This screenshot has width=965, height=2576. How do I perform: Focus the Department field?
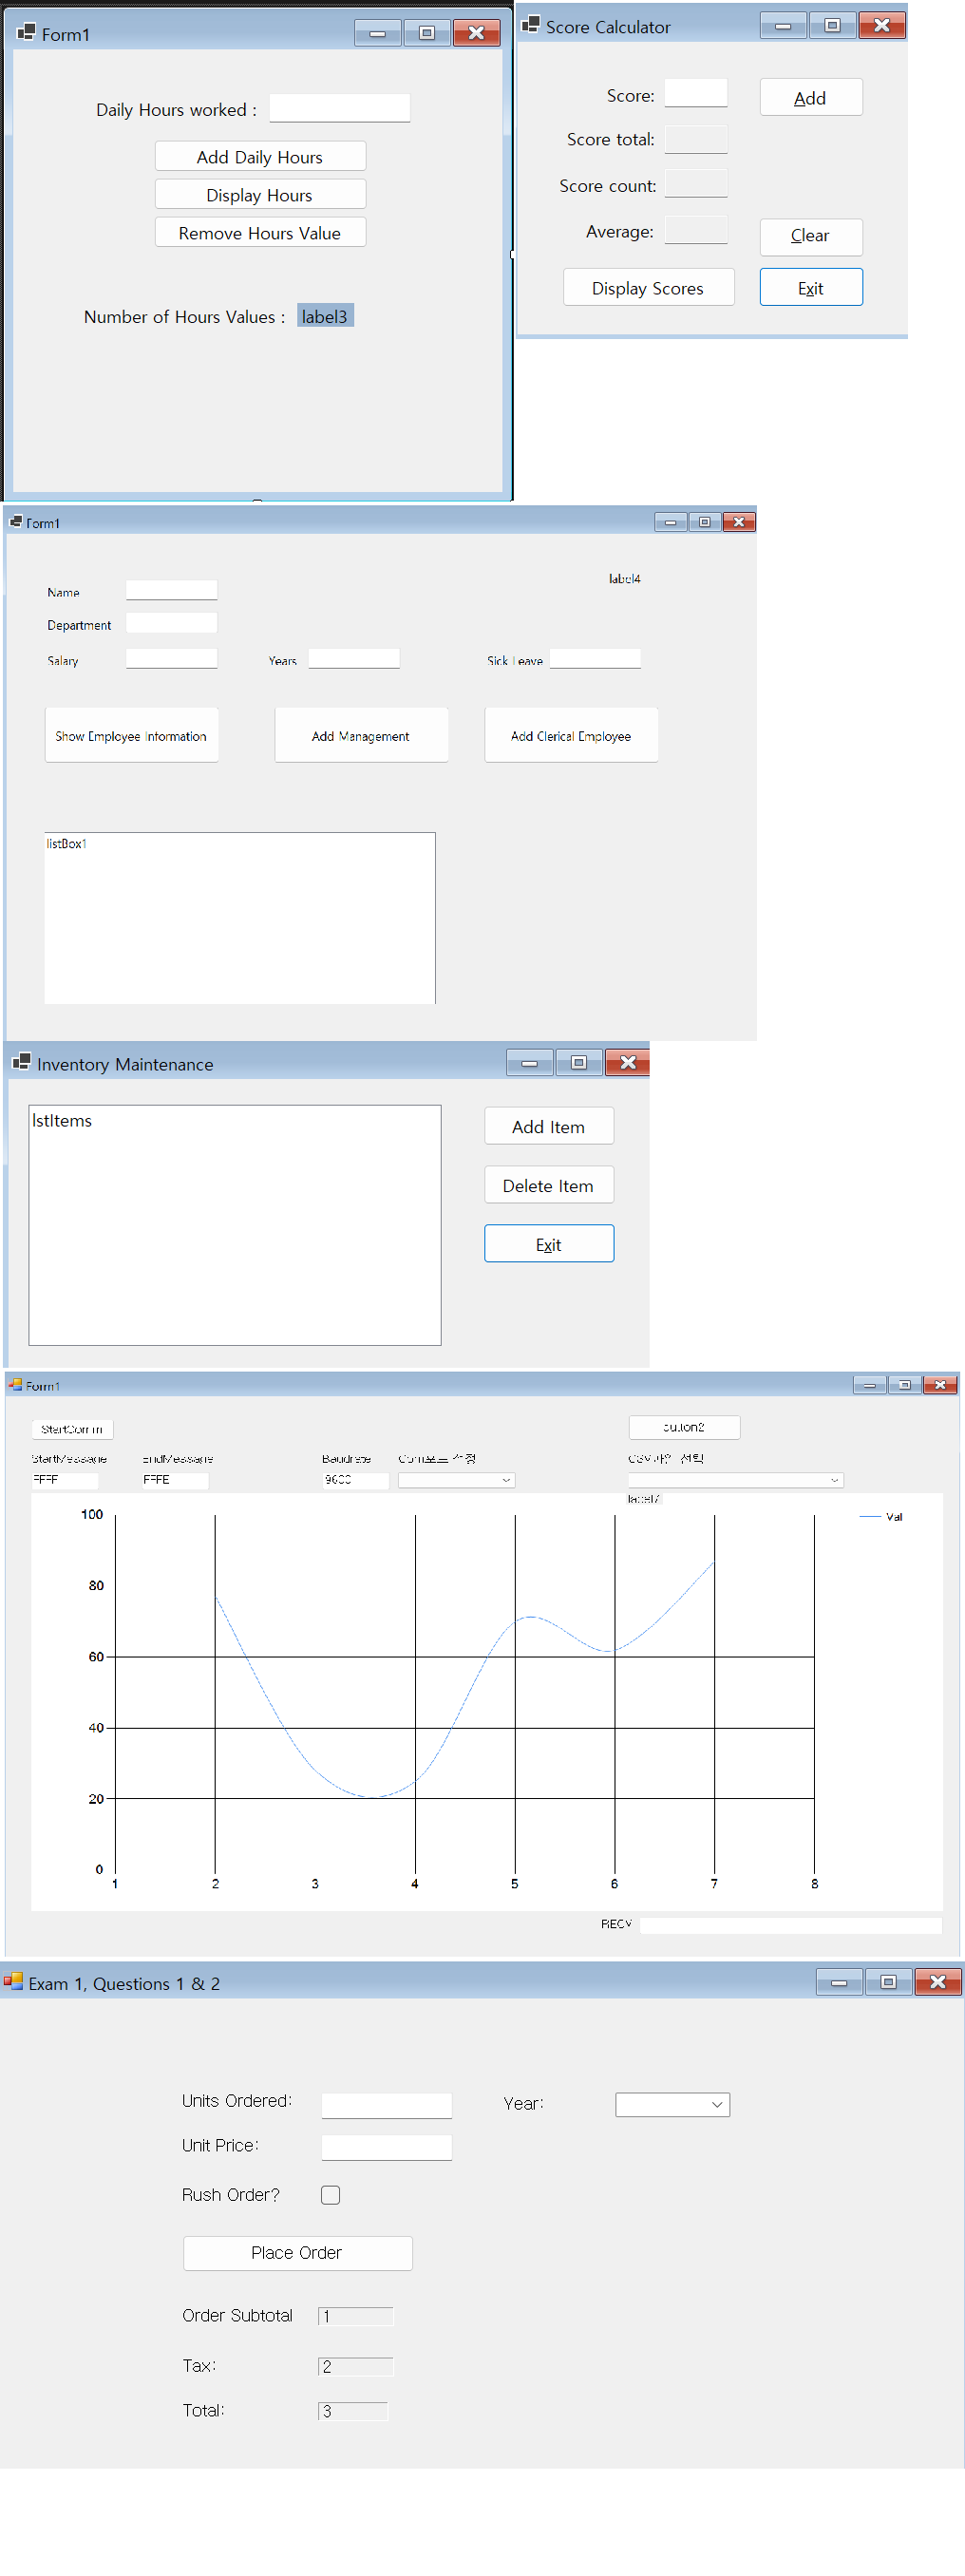(172, 623)
